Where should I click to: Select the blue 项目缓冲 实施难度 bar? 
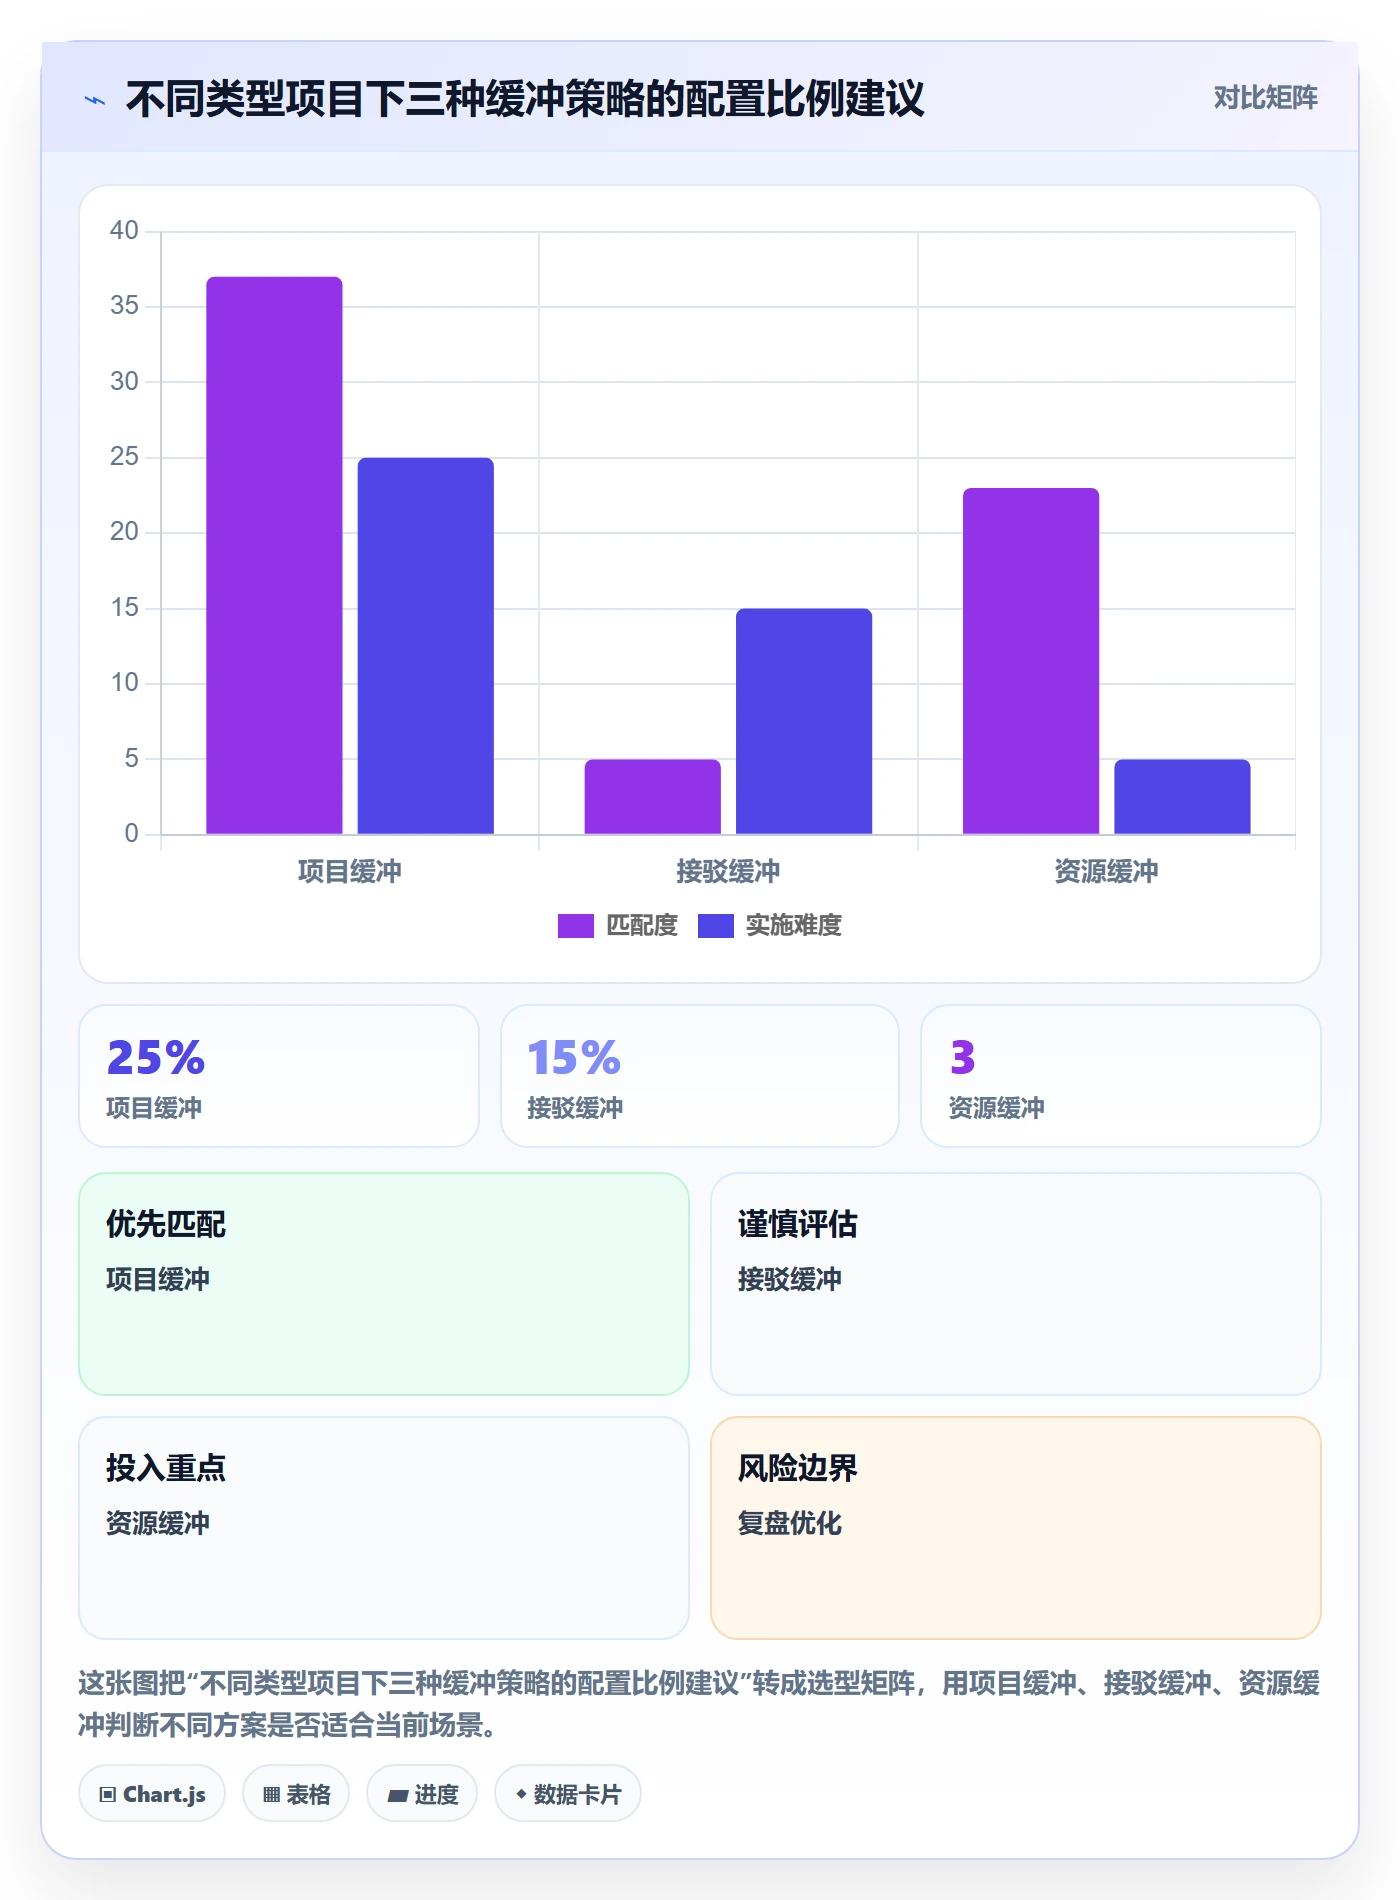tap(426, 646)
